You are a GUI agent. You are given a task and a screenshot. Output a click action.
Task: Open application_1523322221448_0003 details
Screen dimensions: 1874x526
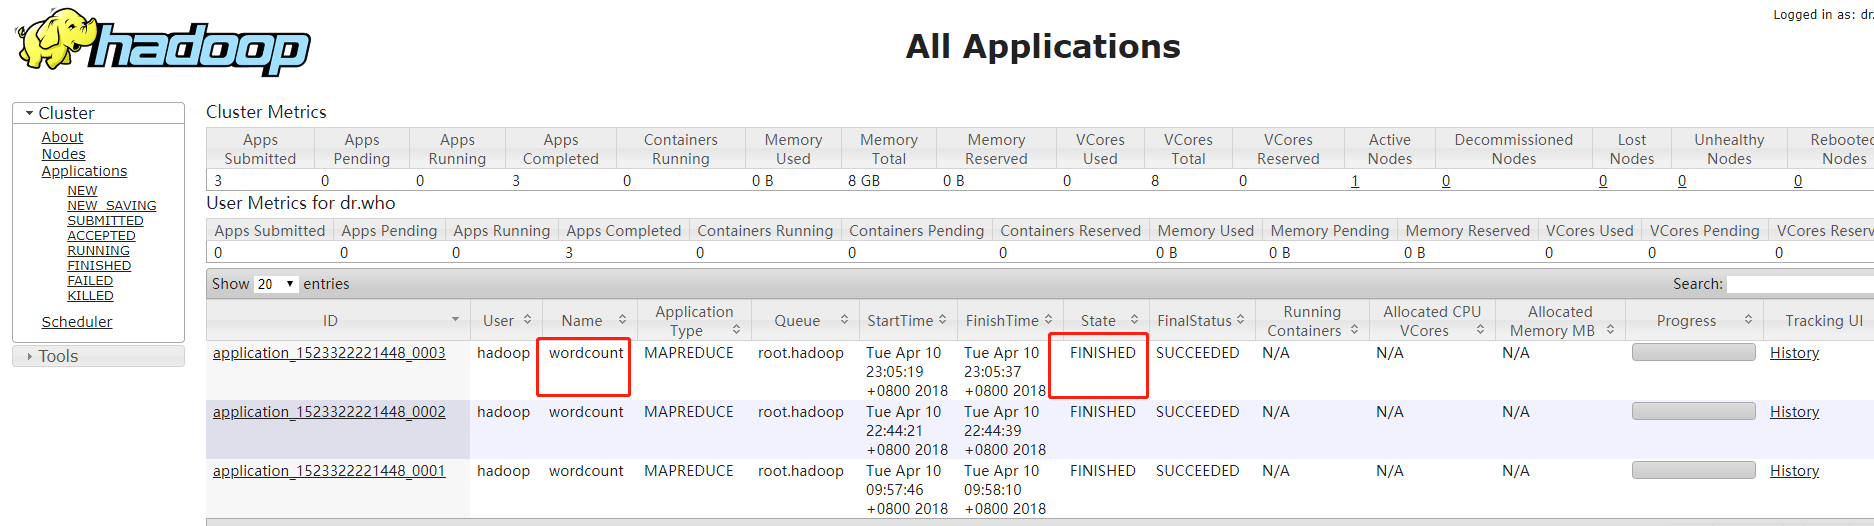(x=329, y=353)
